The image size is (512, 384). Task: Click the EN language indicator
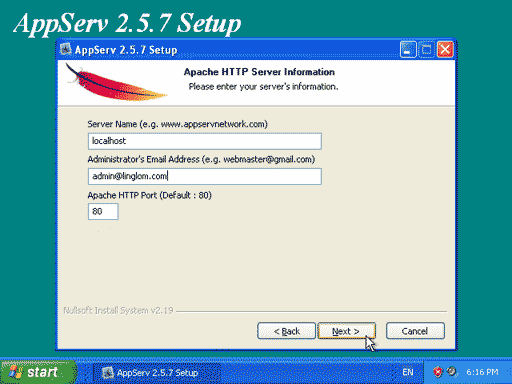(x=408, y=372)
